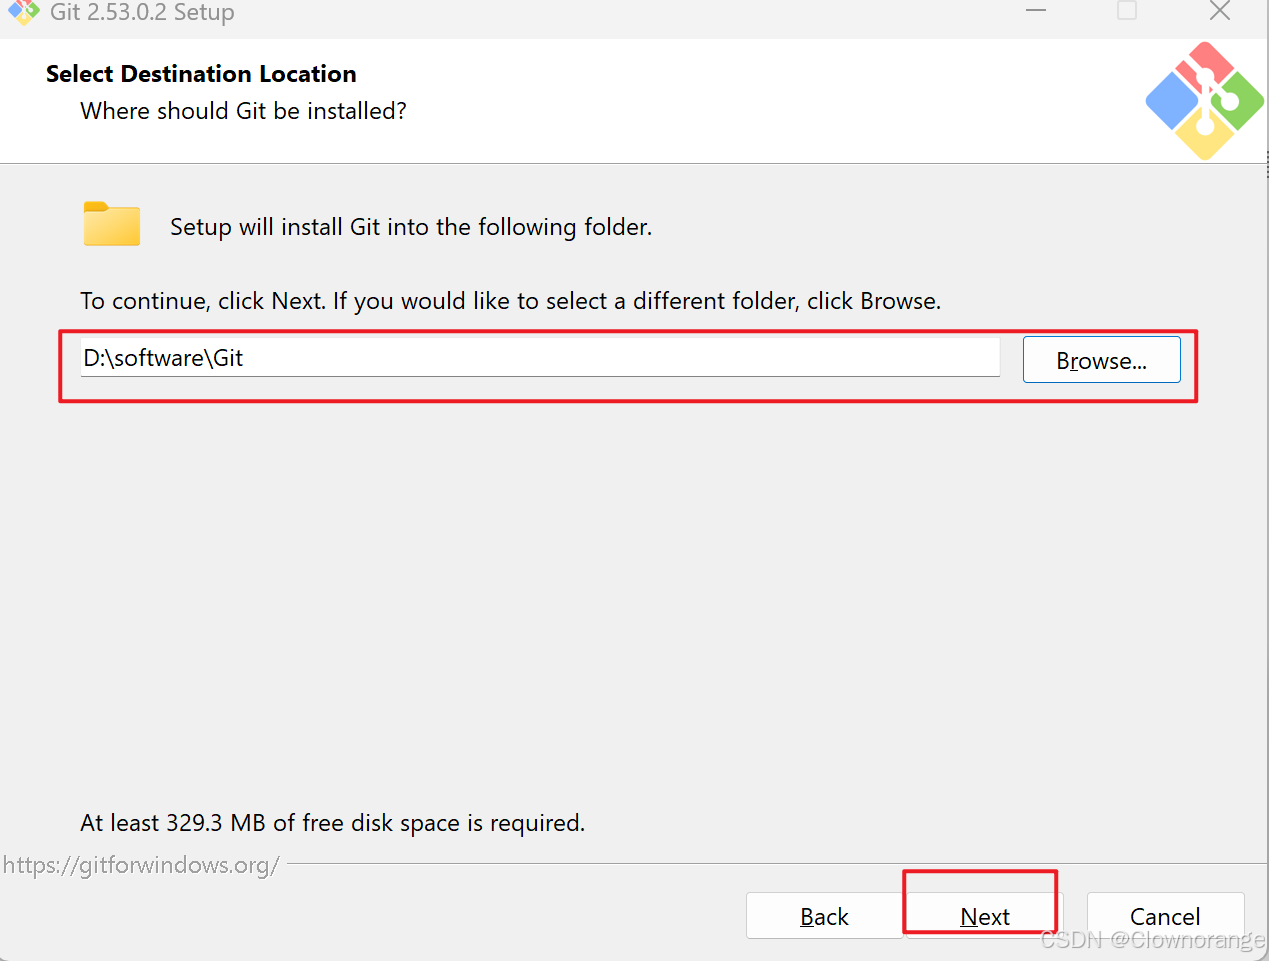Screen dimensions: 1269x961
Task: Go Back to previous setup page
Action: point(824,916)
